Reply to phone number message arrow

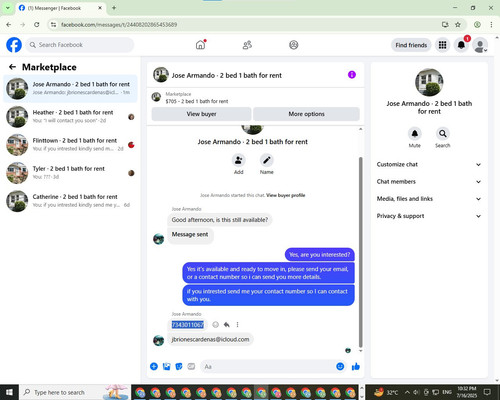click(x=227, y=324)
